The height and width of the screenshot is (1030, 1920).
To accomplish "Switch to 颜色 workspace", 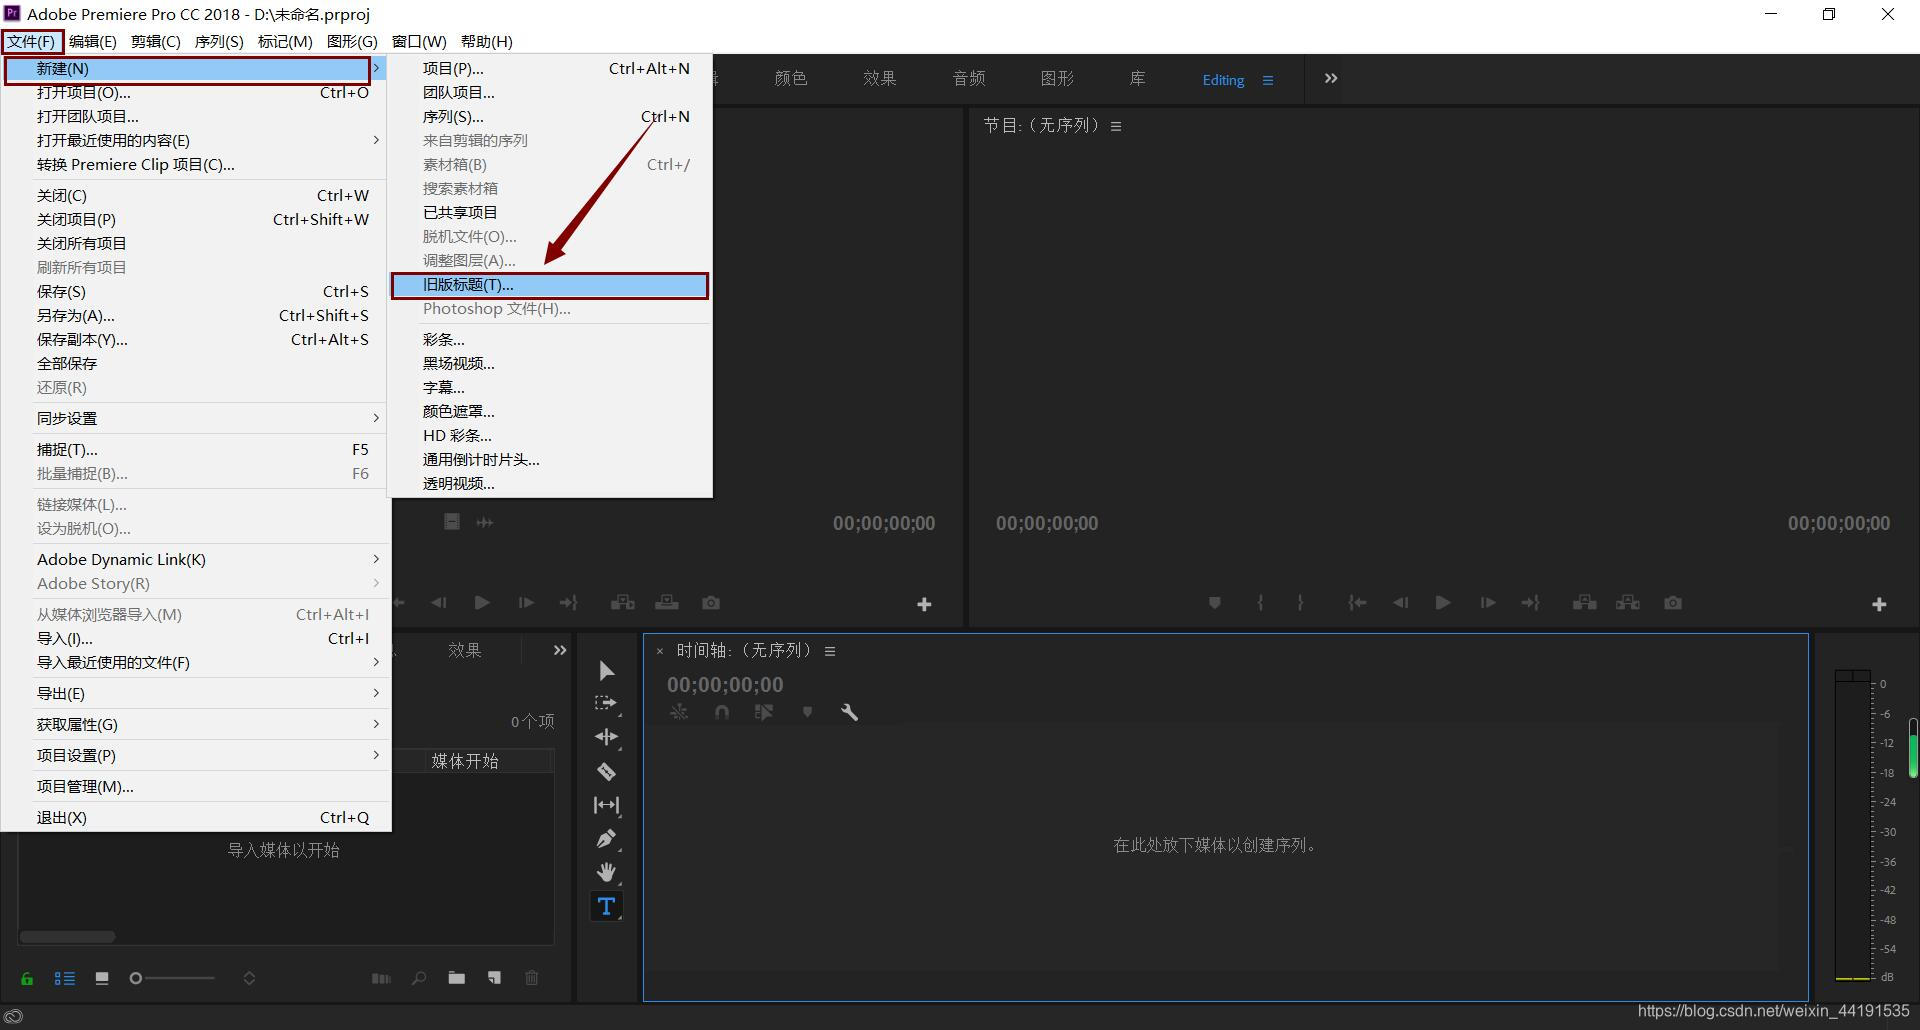I will point(790,78).
